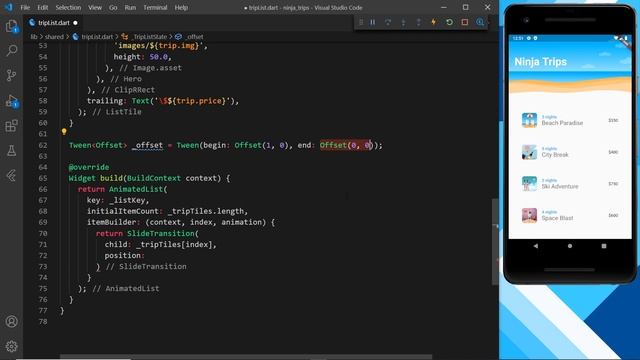Image resolution: width=640 pixels, height=360 pixels.
Task: Open the Go menu
Action: pyautogui.click(x=113, y=7)
